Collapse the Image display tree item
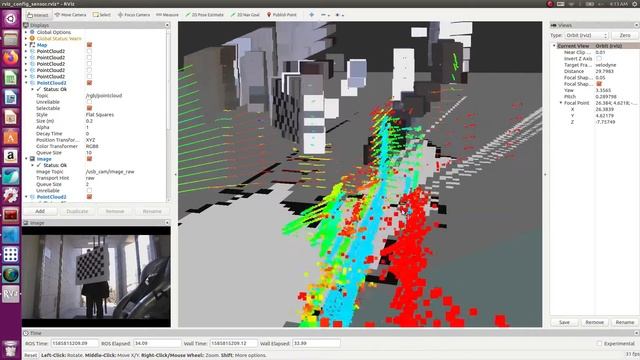The width and height of the screenshot is (640, 360). pyautogui.click(x=26, y=159)
